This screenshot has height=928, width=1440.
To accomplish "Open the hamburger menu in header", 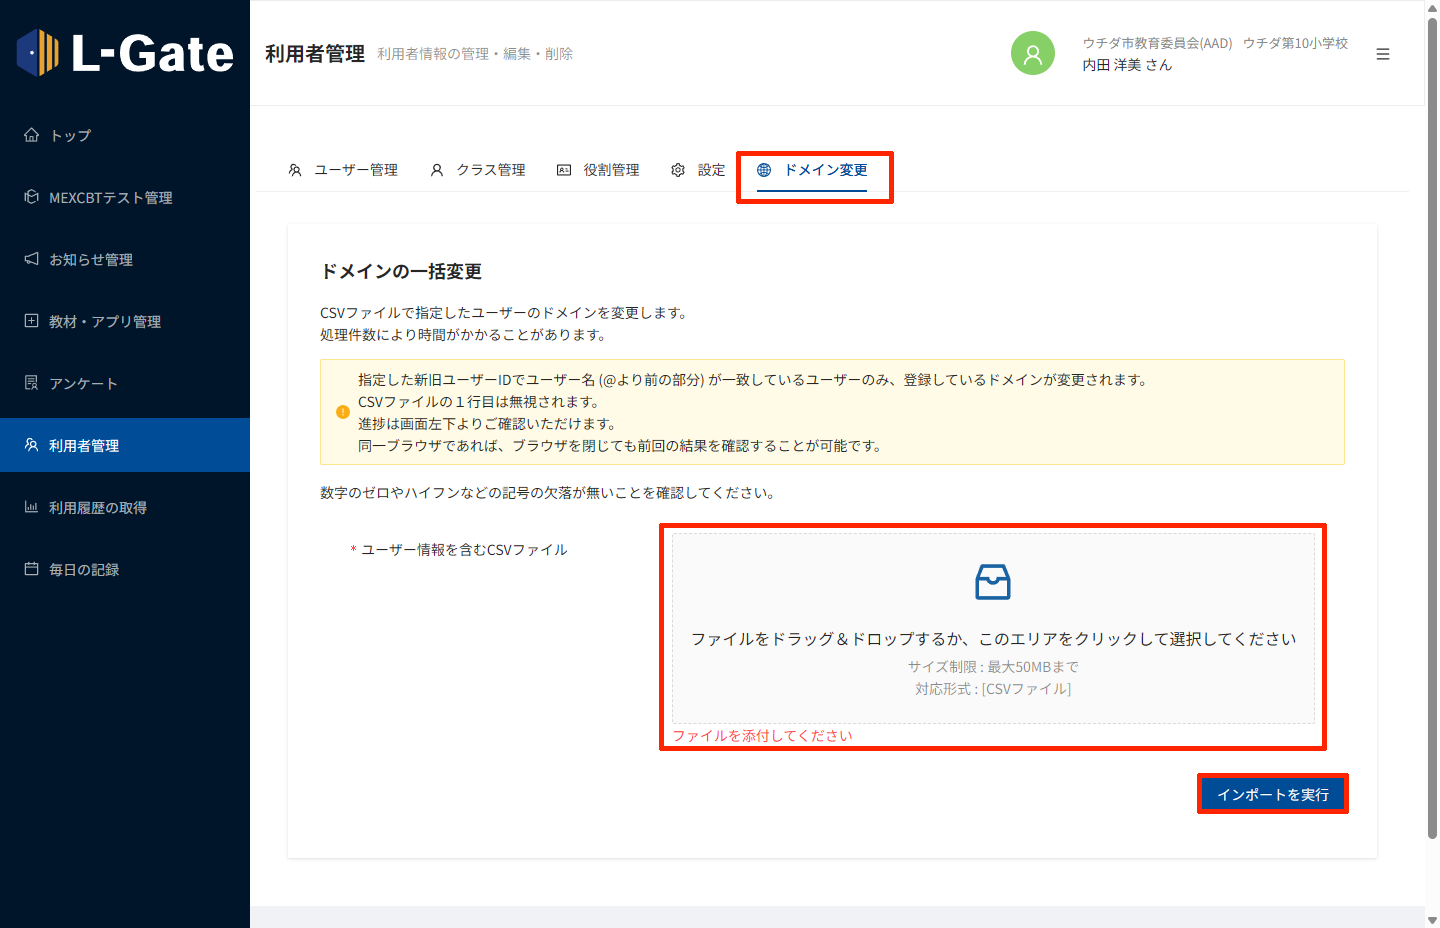I will coord(1382,55).
